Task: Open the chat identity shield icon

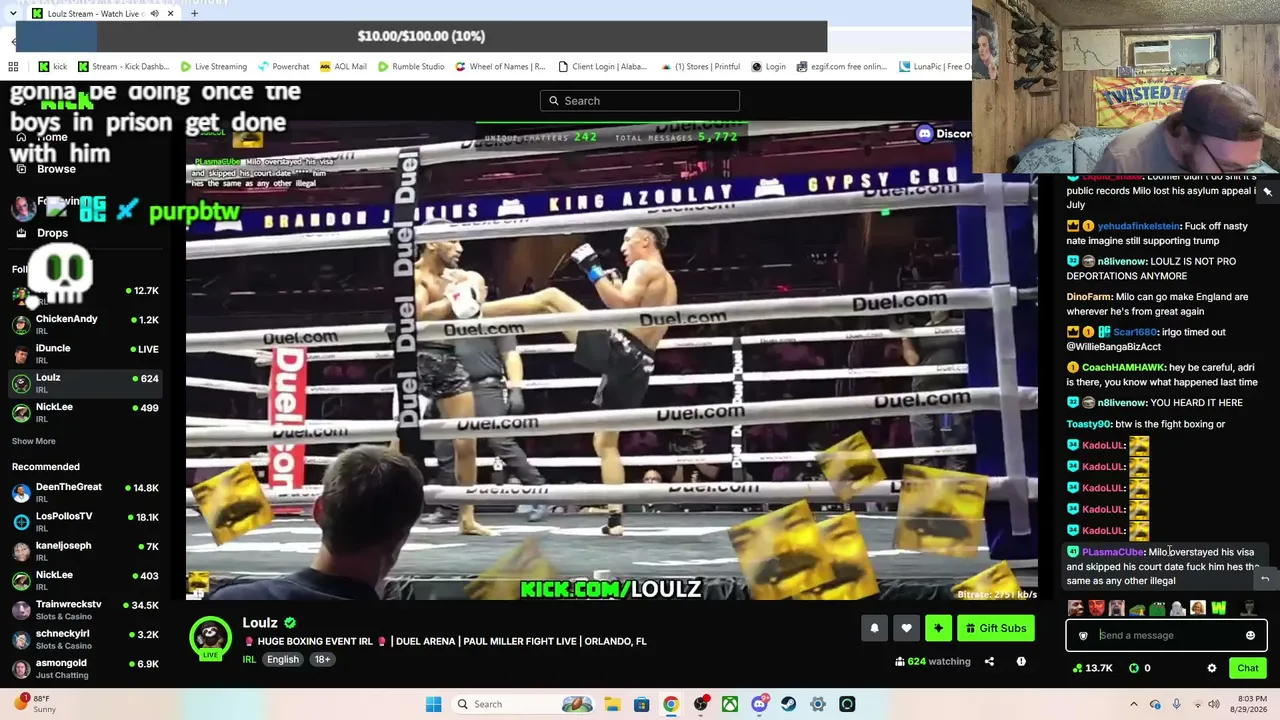Action: point(1082,635)
